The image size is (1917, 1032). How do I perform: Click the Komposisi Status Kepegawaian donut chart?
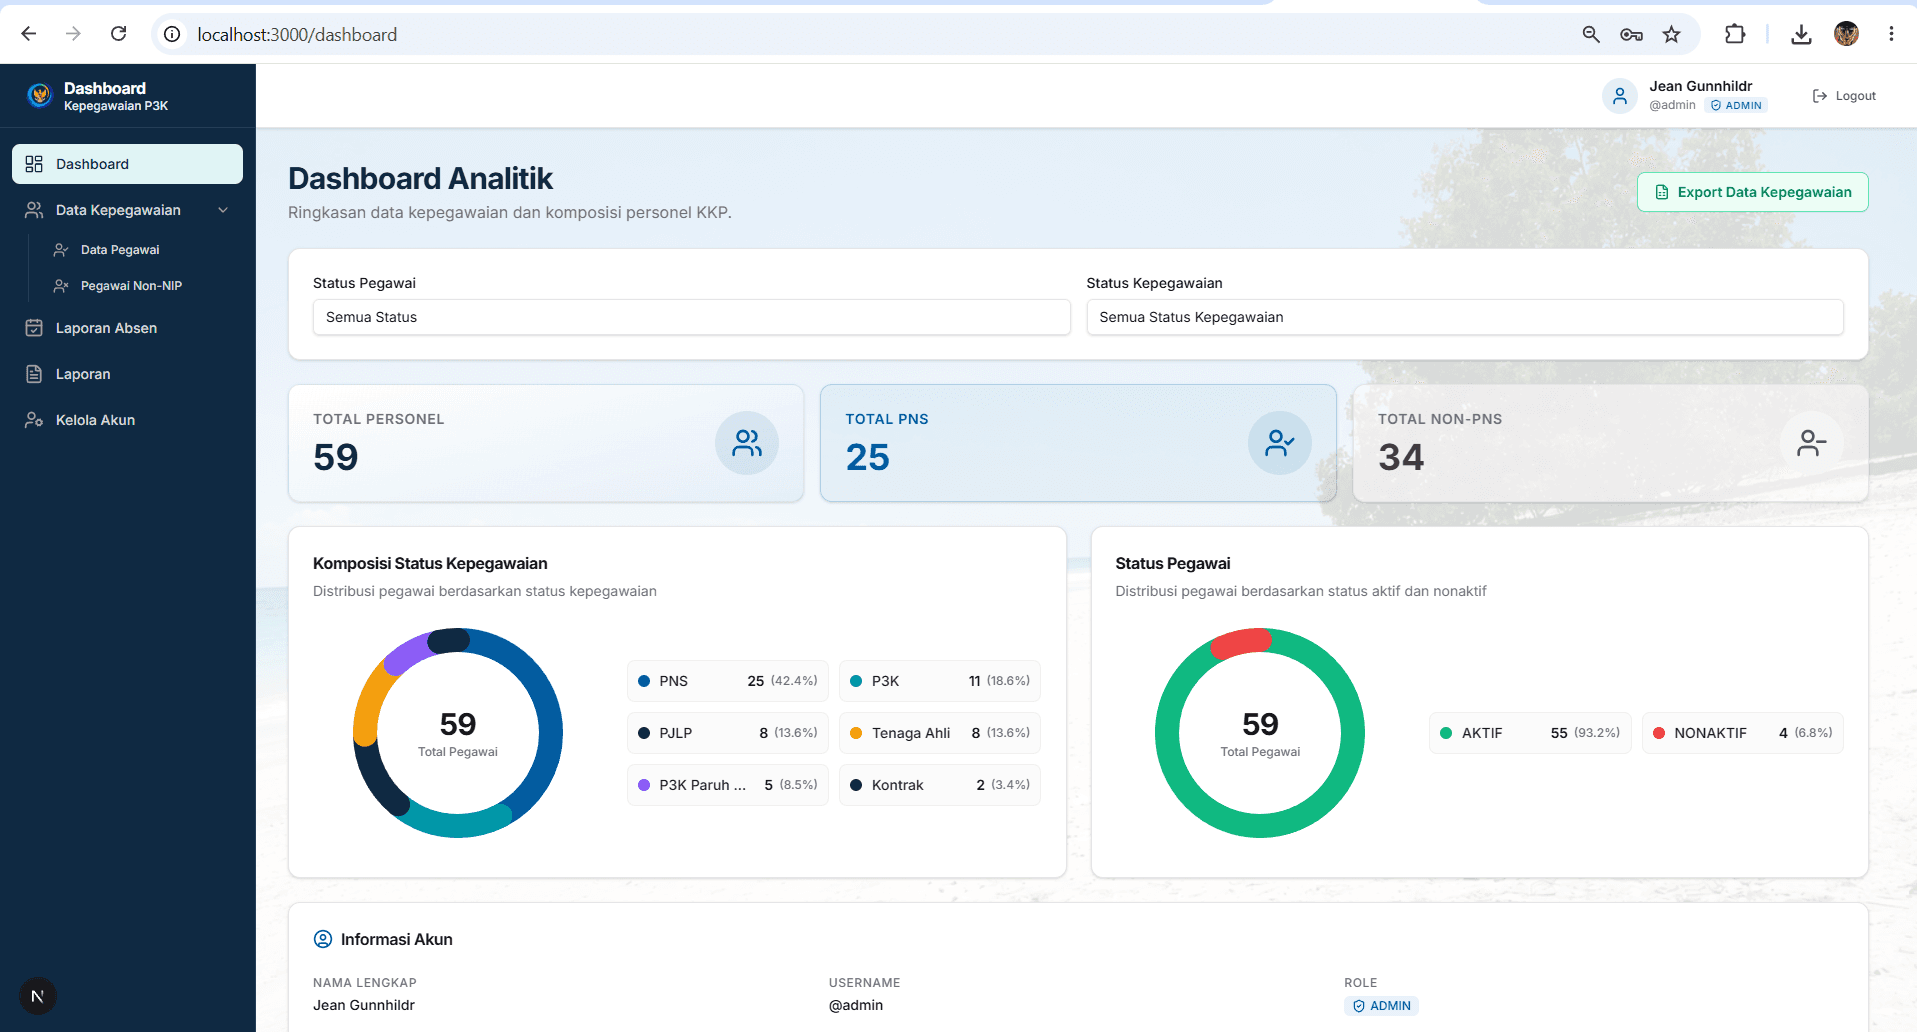click(458, 733)
